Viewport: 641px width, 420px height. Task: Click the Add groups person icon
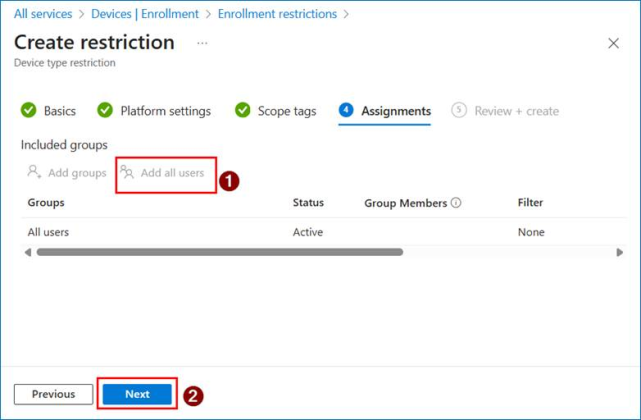coord(34,171)
